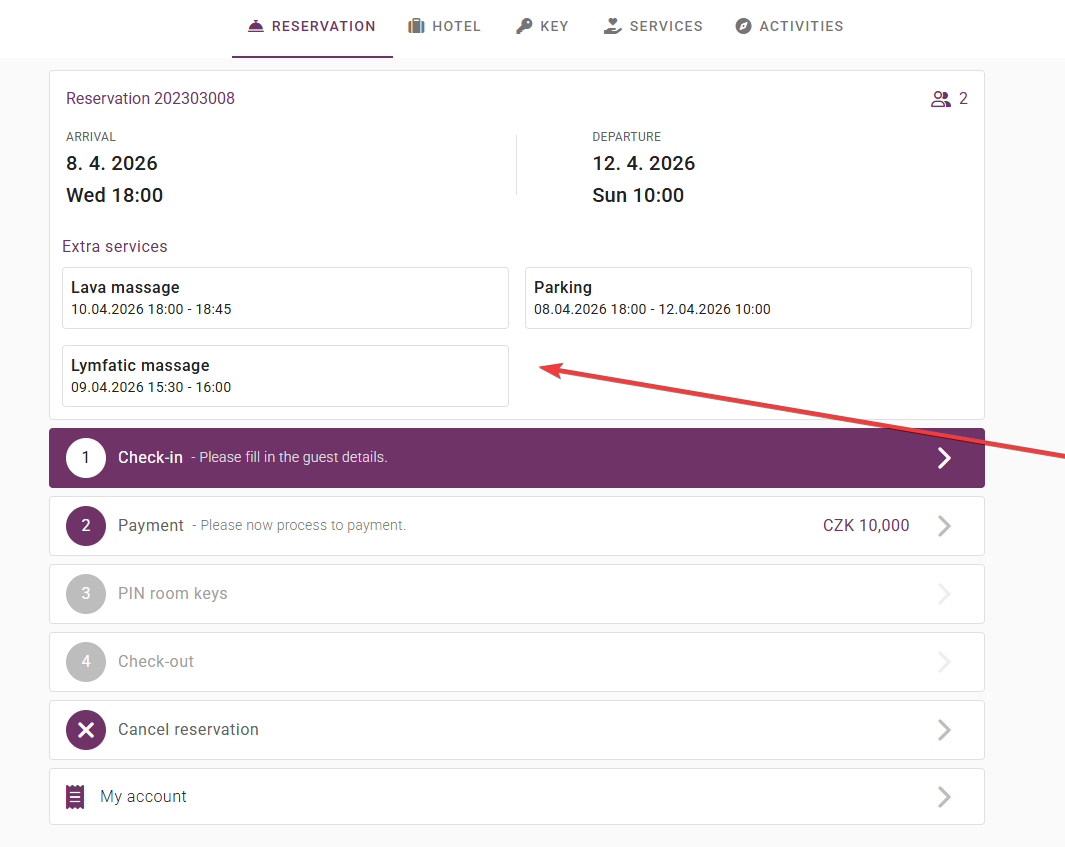Select the Lava massage service card

285,298
